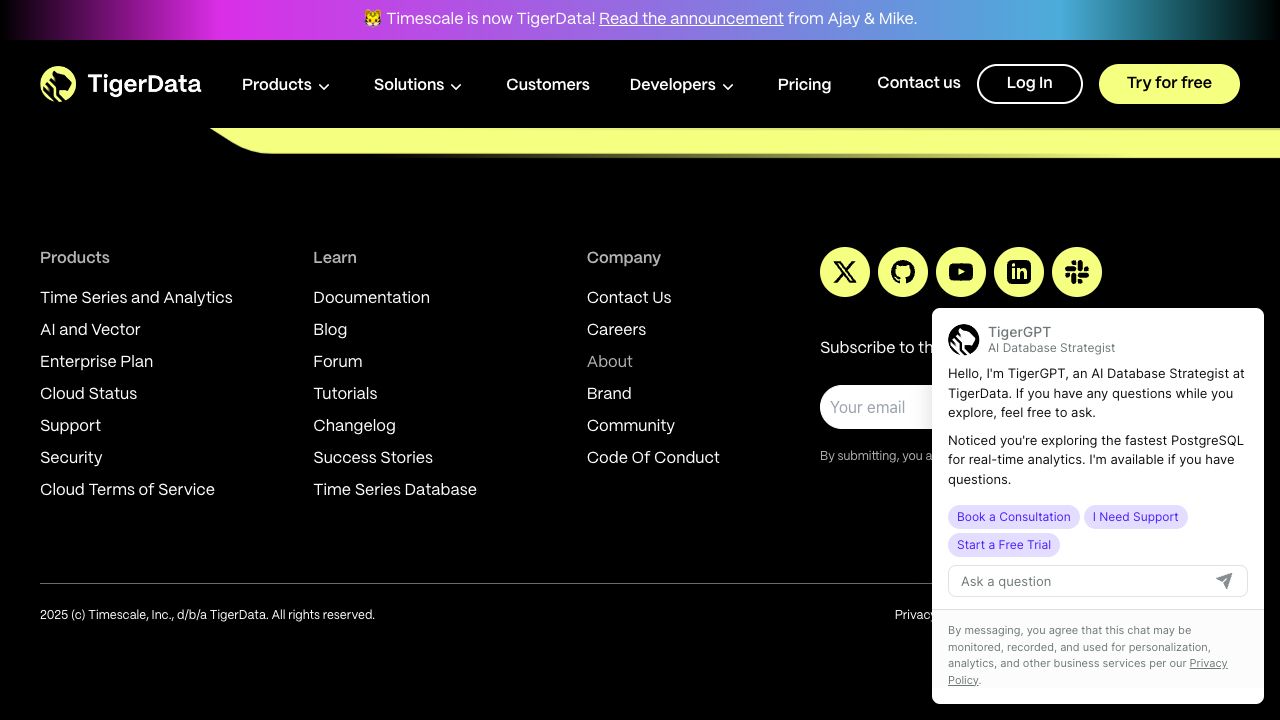
Task: Expand the Products dropdown menu
Action: click(x=286, y=85)
